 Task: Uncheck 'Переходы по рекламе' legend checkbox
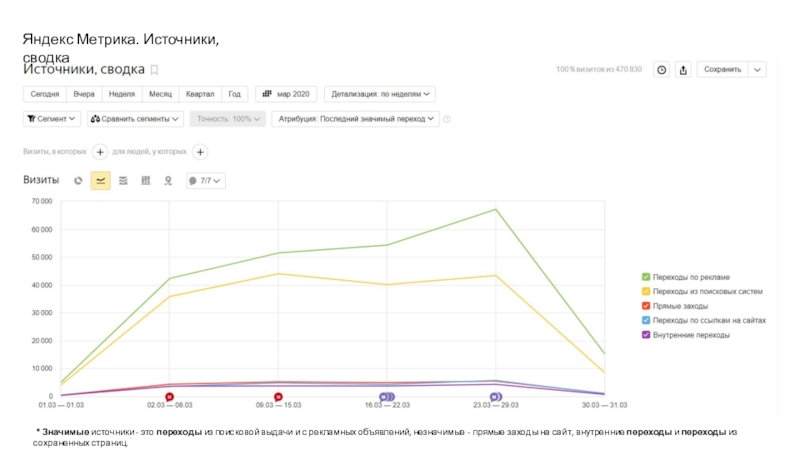click(646, 277)
